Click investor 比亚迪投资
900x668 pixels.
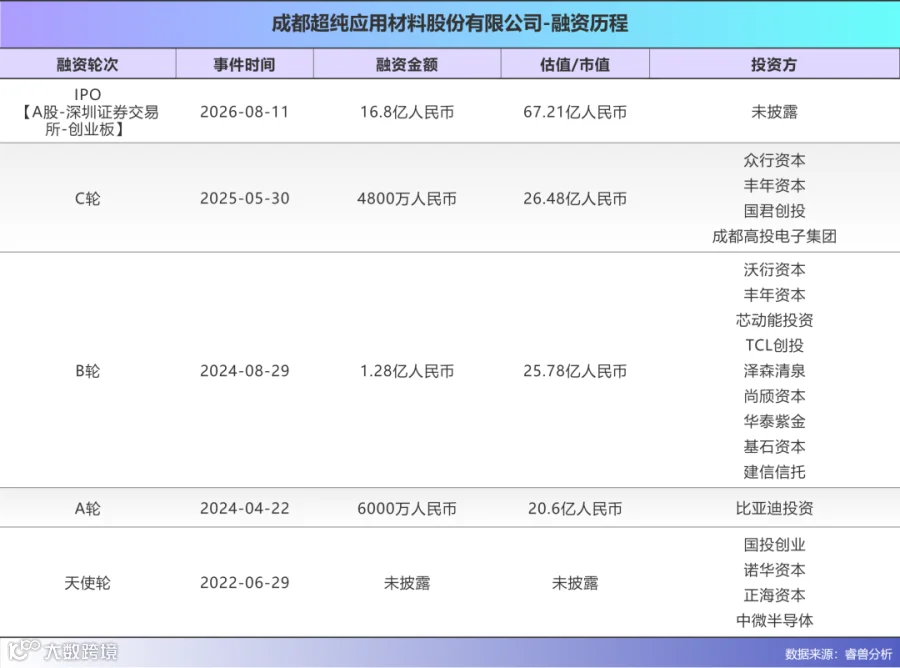point(774,508)
